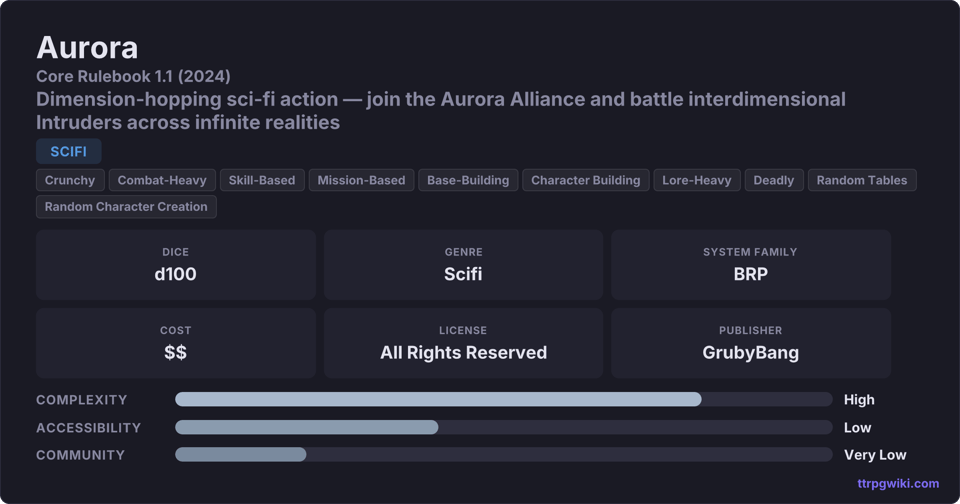The image size is (960, 504).
Task: Click the Complexity rating bar
Action: click(x=503, y=399)
